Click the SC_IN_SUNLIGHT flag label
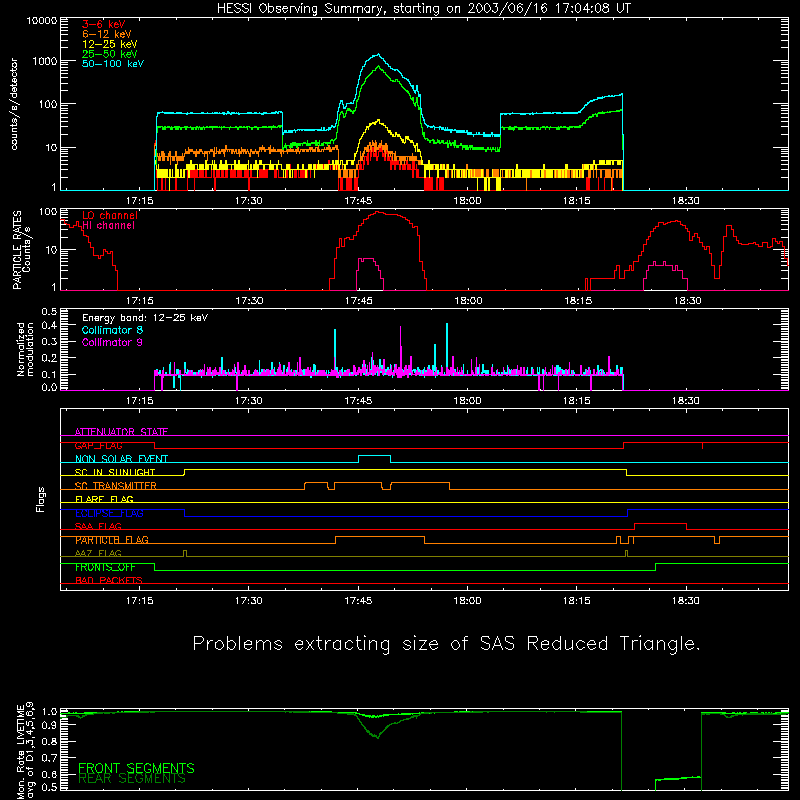This screenshot has width=800, height=800. (x=115, y=472)
